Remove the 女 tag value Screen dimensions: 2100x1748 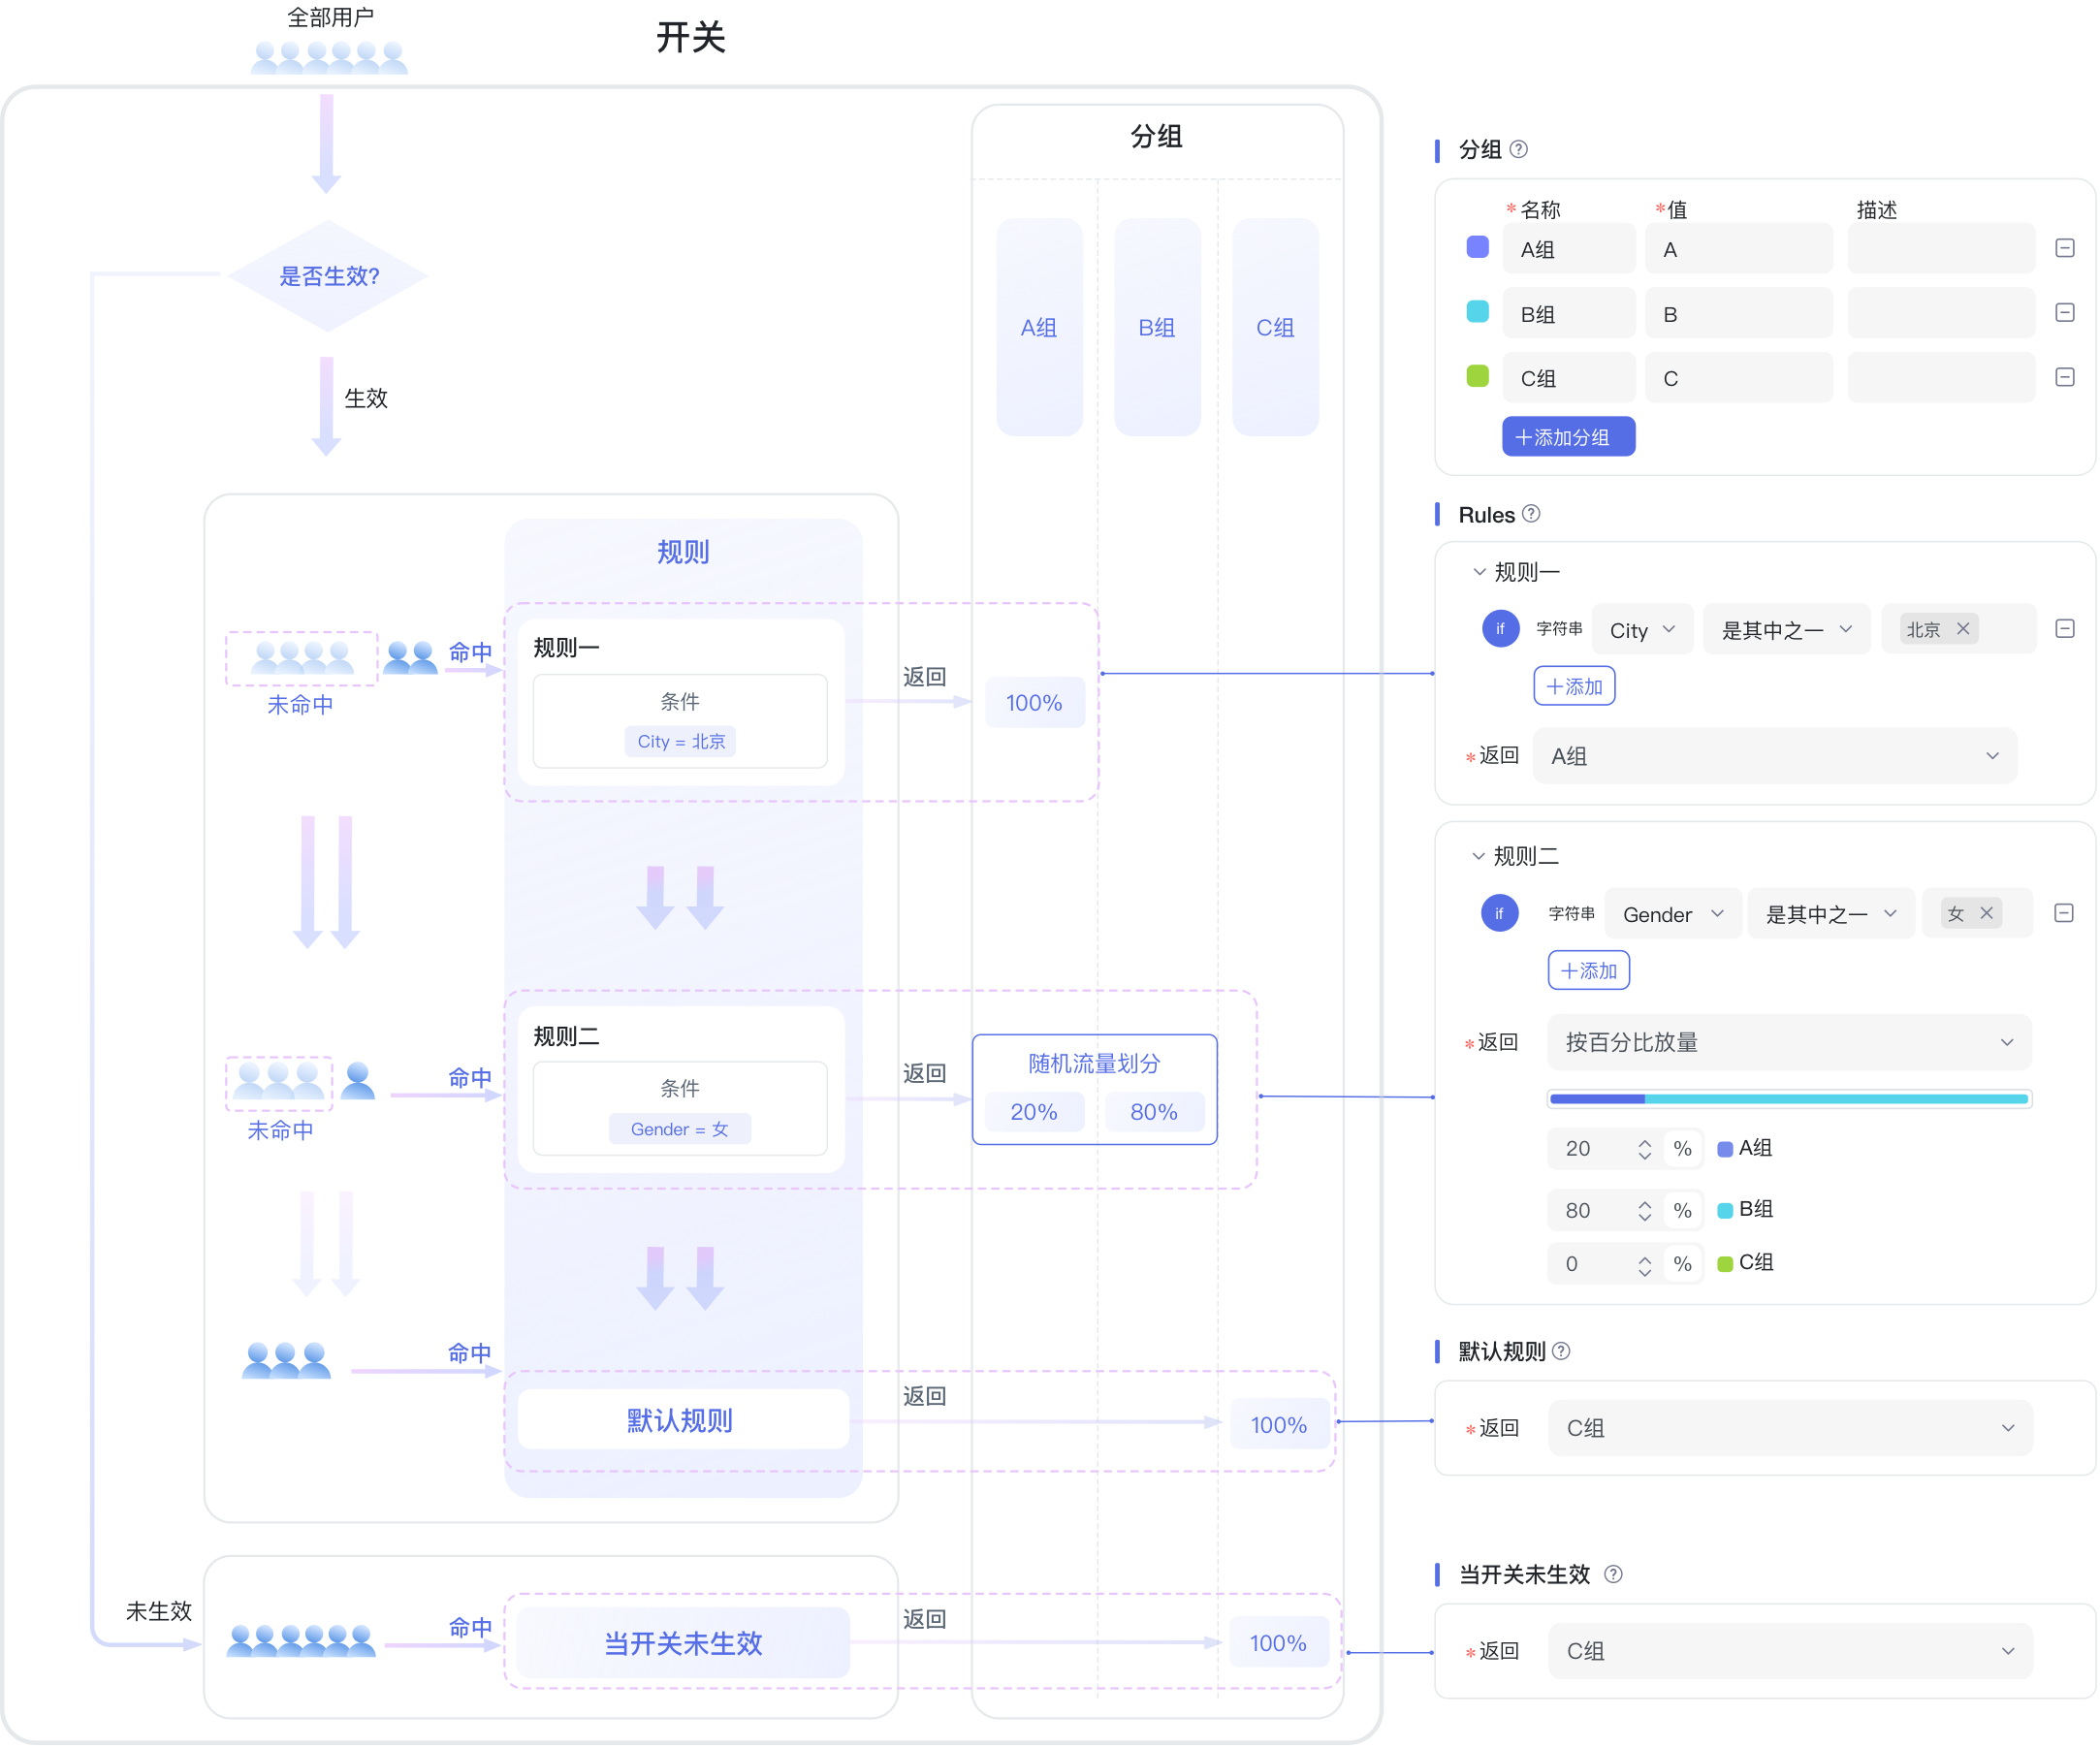1987,913
